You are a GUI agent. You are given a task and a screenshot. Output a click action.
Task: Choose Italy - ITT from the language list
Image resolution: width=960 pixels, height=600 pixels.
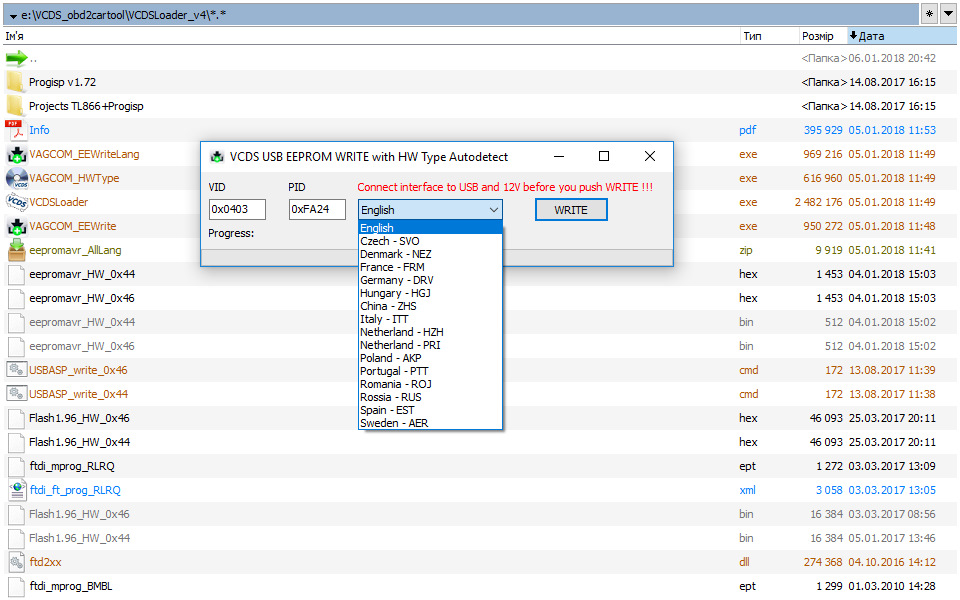point(430,320)
